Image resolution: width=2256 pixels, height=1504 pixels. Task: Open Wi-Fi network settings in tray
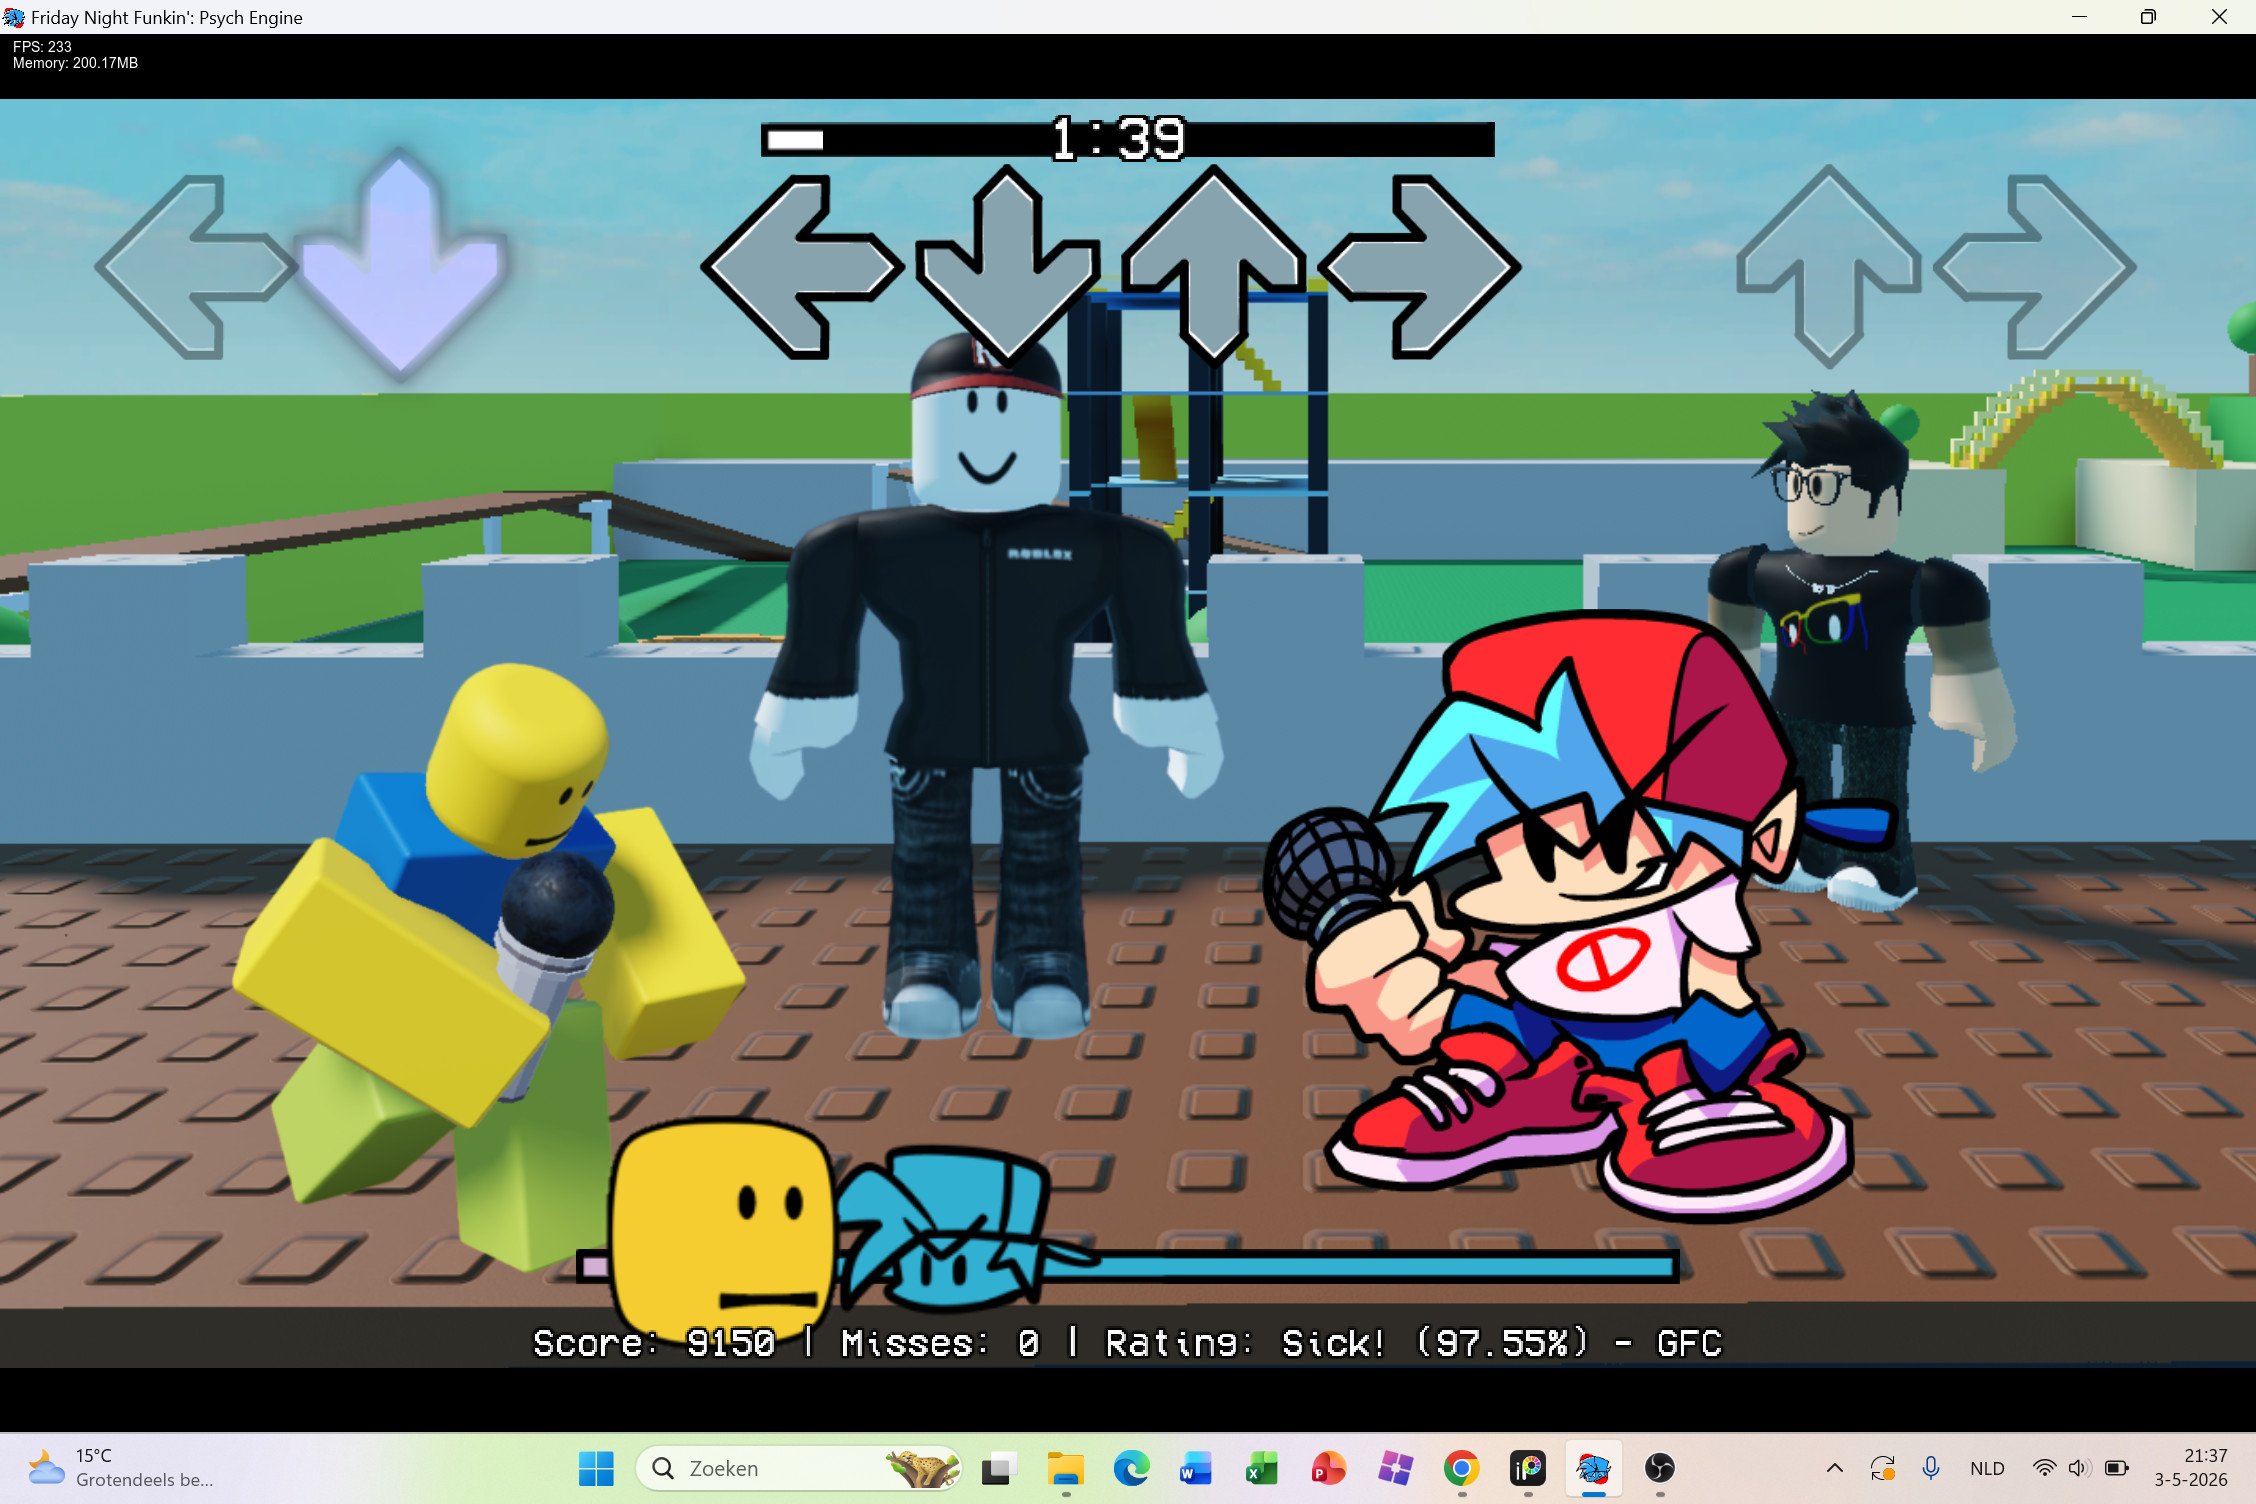(x=2044, y=1468)
